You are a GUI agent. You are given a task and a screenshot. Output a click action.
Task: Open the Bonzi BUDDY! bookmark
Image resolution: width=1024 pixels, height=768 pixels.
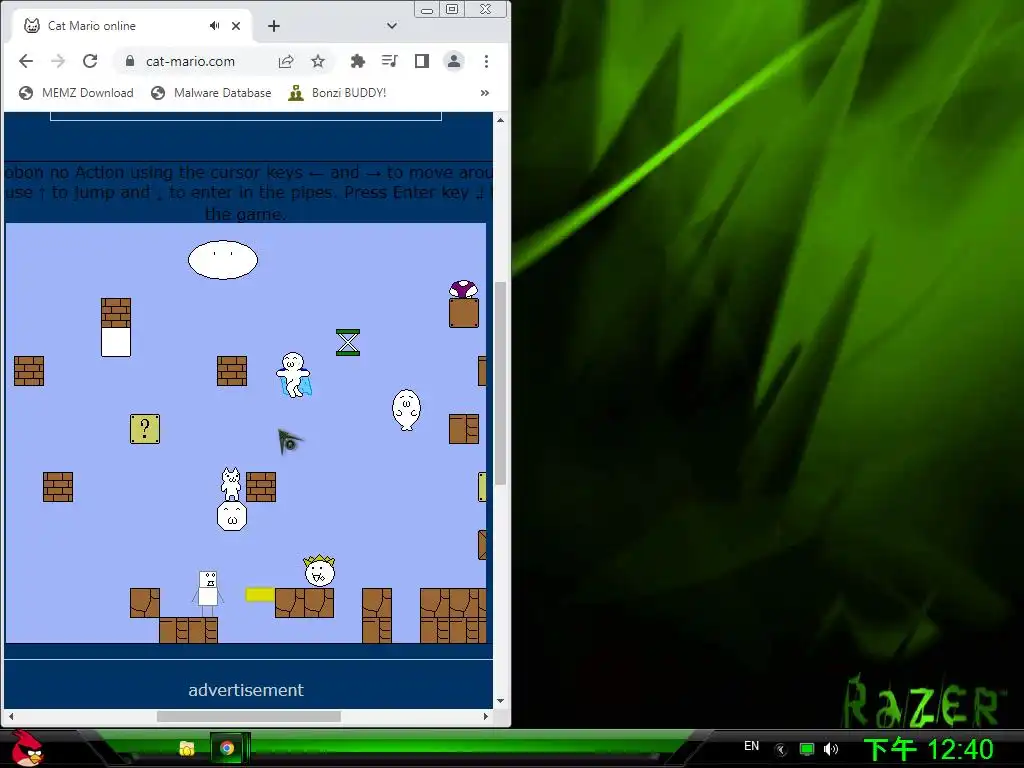(x=338, y=93)
